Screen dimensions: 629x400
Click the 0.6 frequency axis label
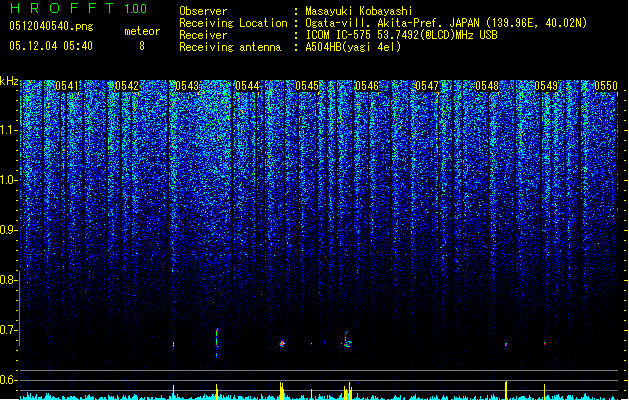coord(9,380)
